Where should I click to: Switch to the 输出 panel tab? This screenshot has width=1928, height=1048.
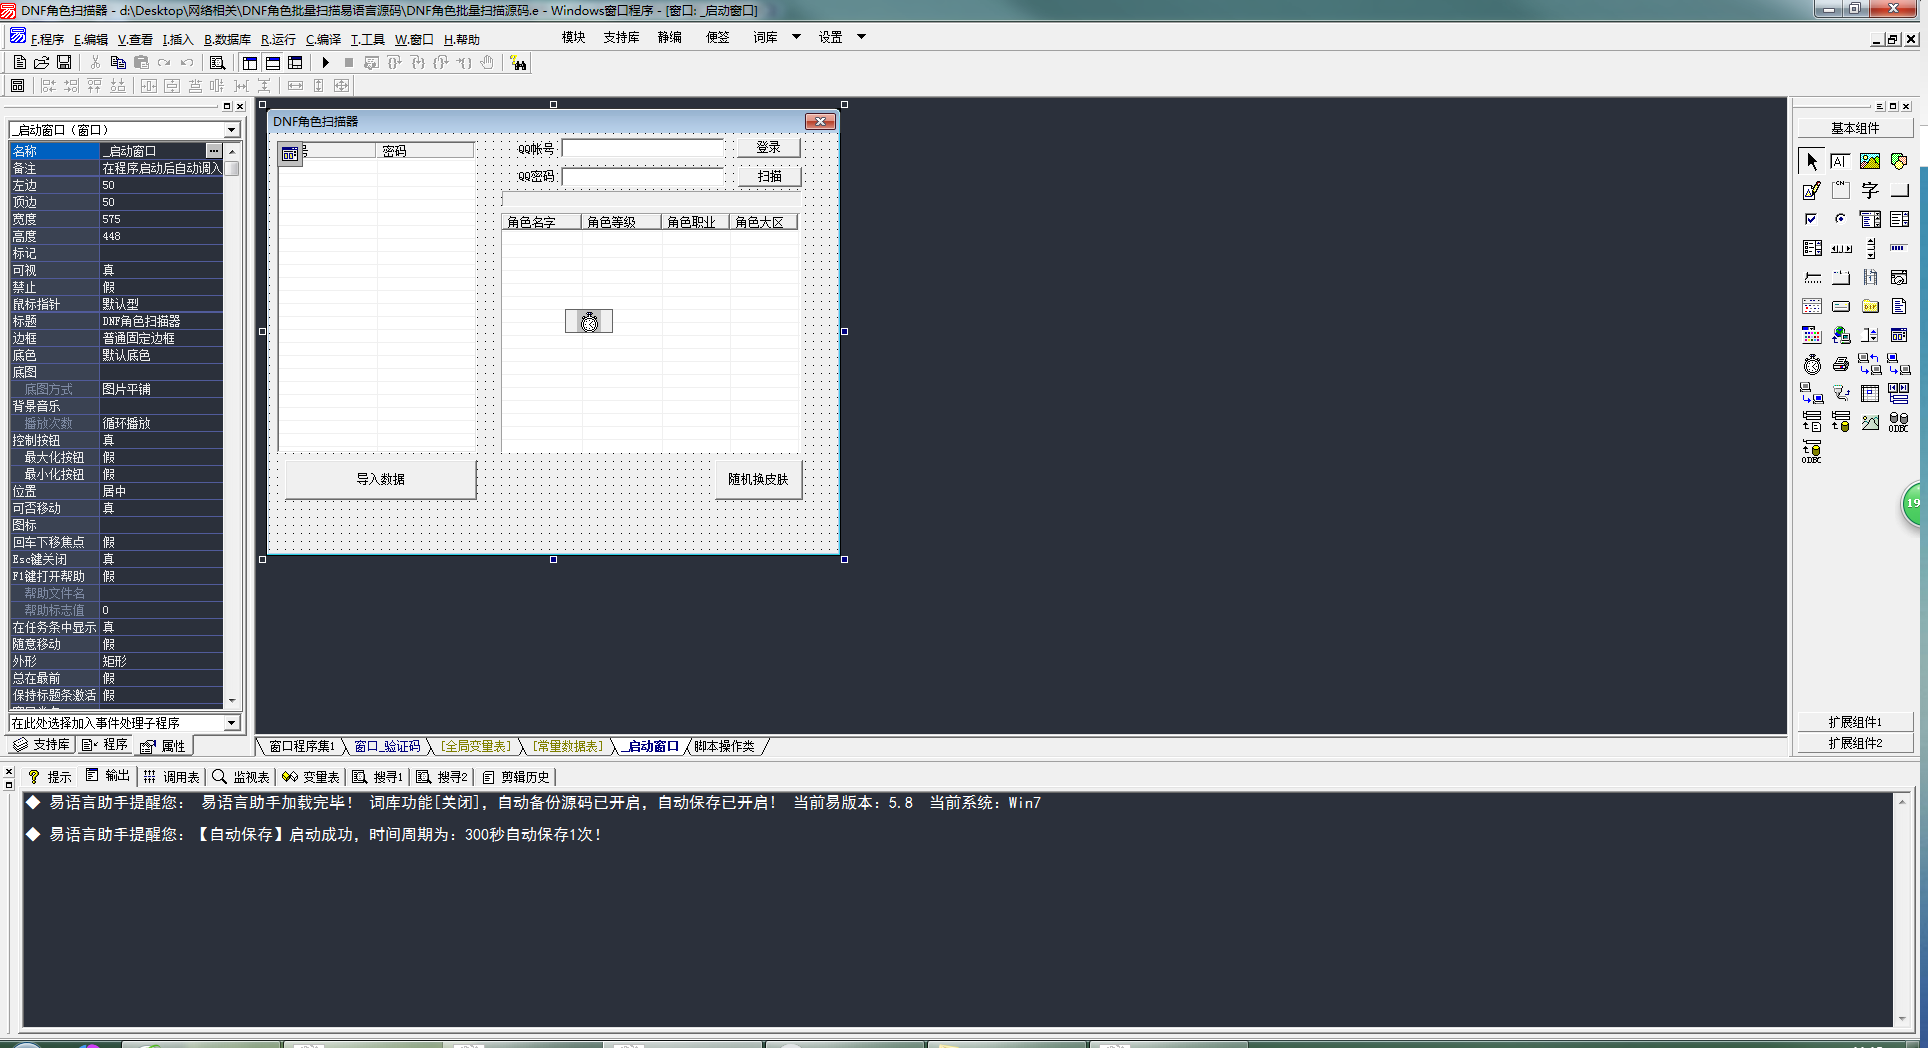coord(108,776)
